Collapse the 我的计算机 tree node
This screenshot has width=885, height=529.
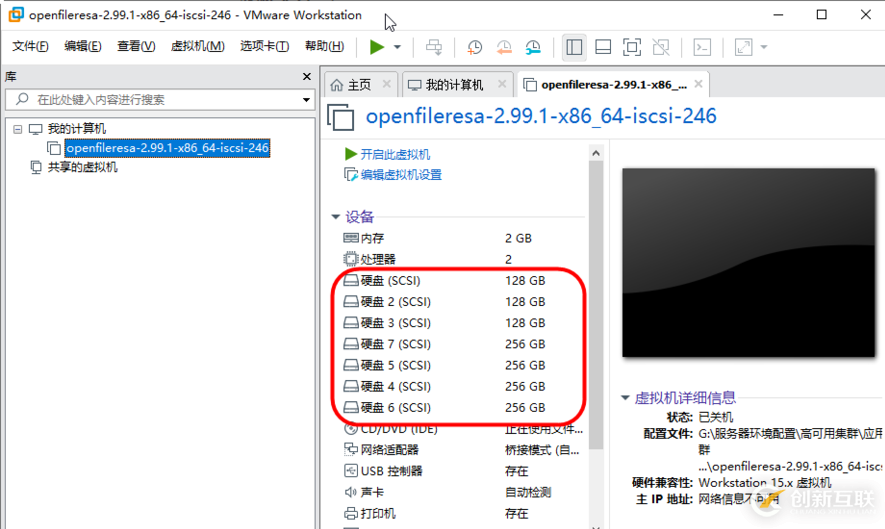pos(18,129)
